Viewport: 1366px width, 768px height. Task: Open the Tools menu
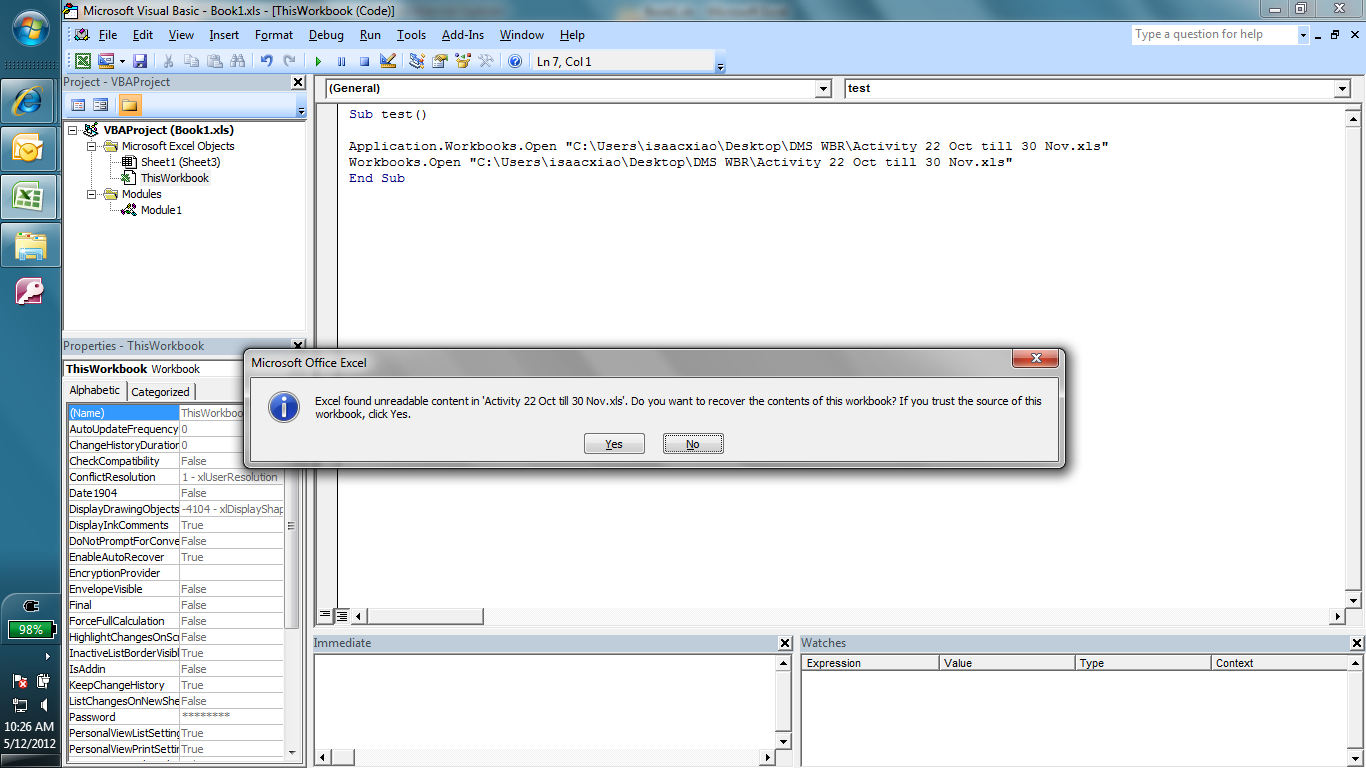[411, 35]
